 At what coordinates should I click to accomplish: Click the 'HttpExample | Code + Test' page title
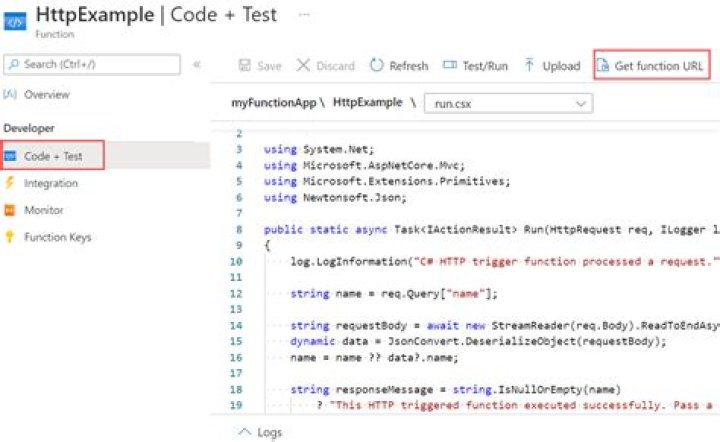tap(156, 15)
